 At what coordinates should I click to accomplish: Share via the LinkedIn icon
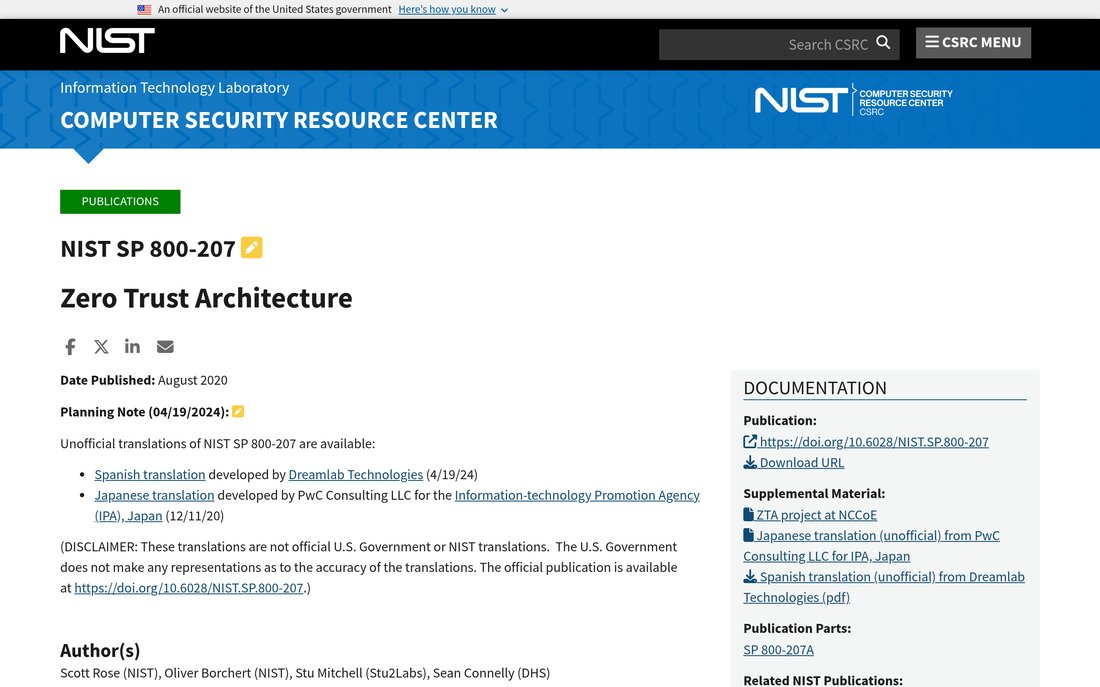[133, 346]
